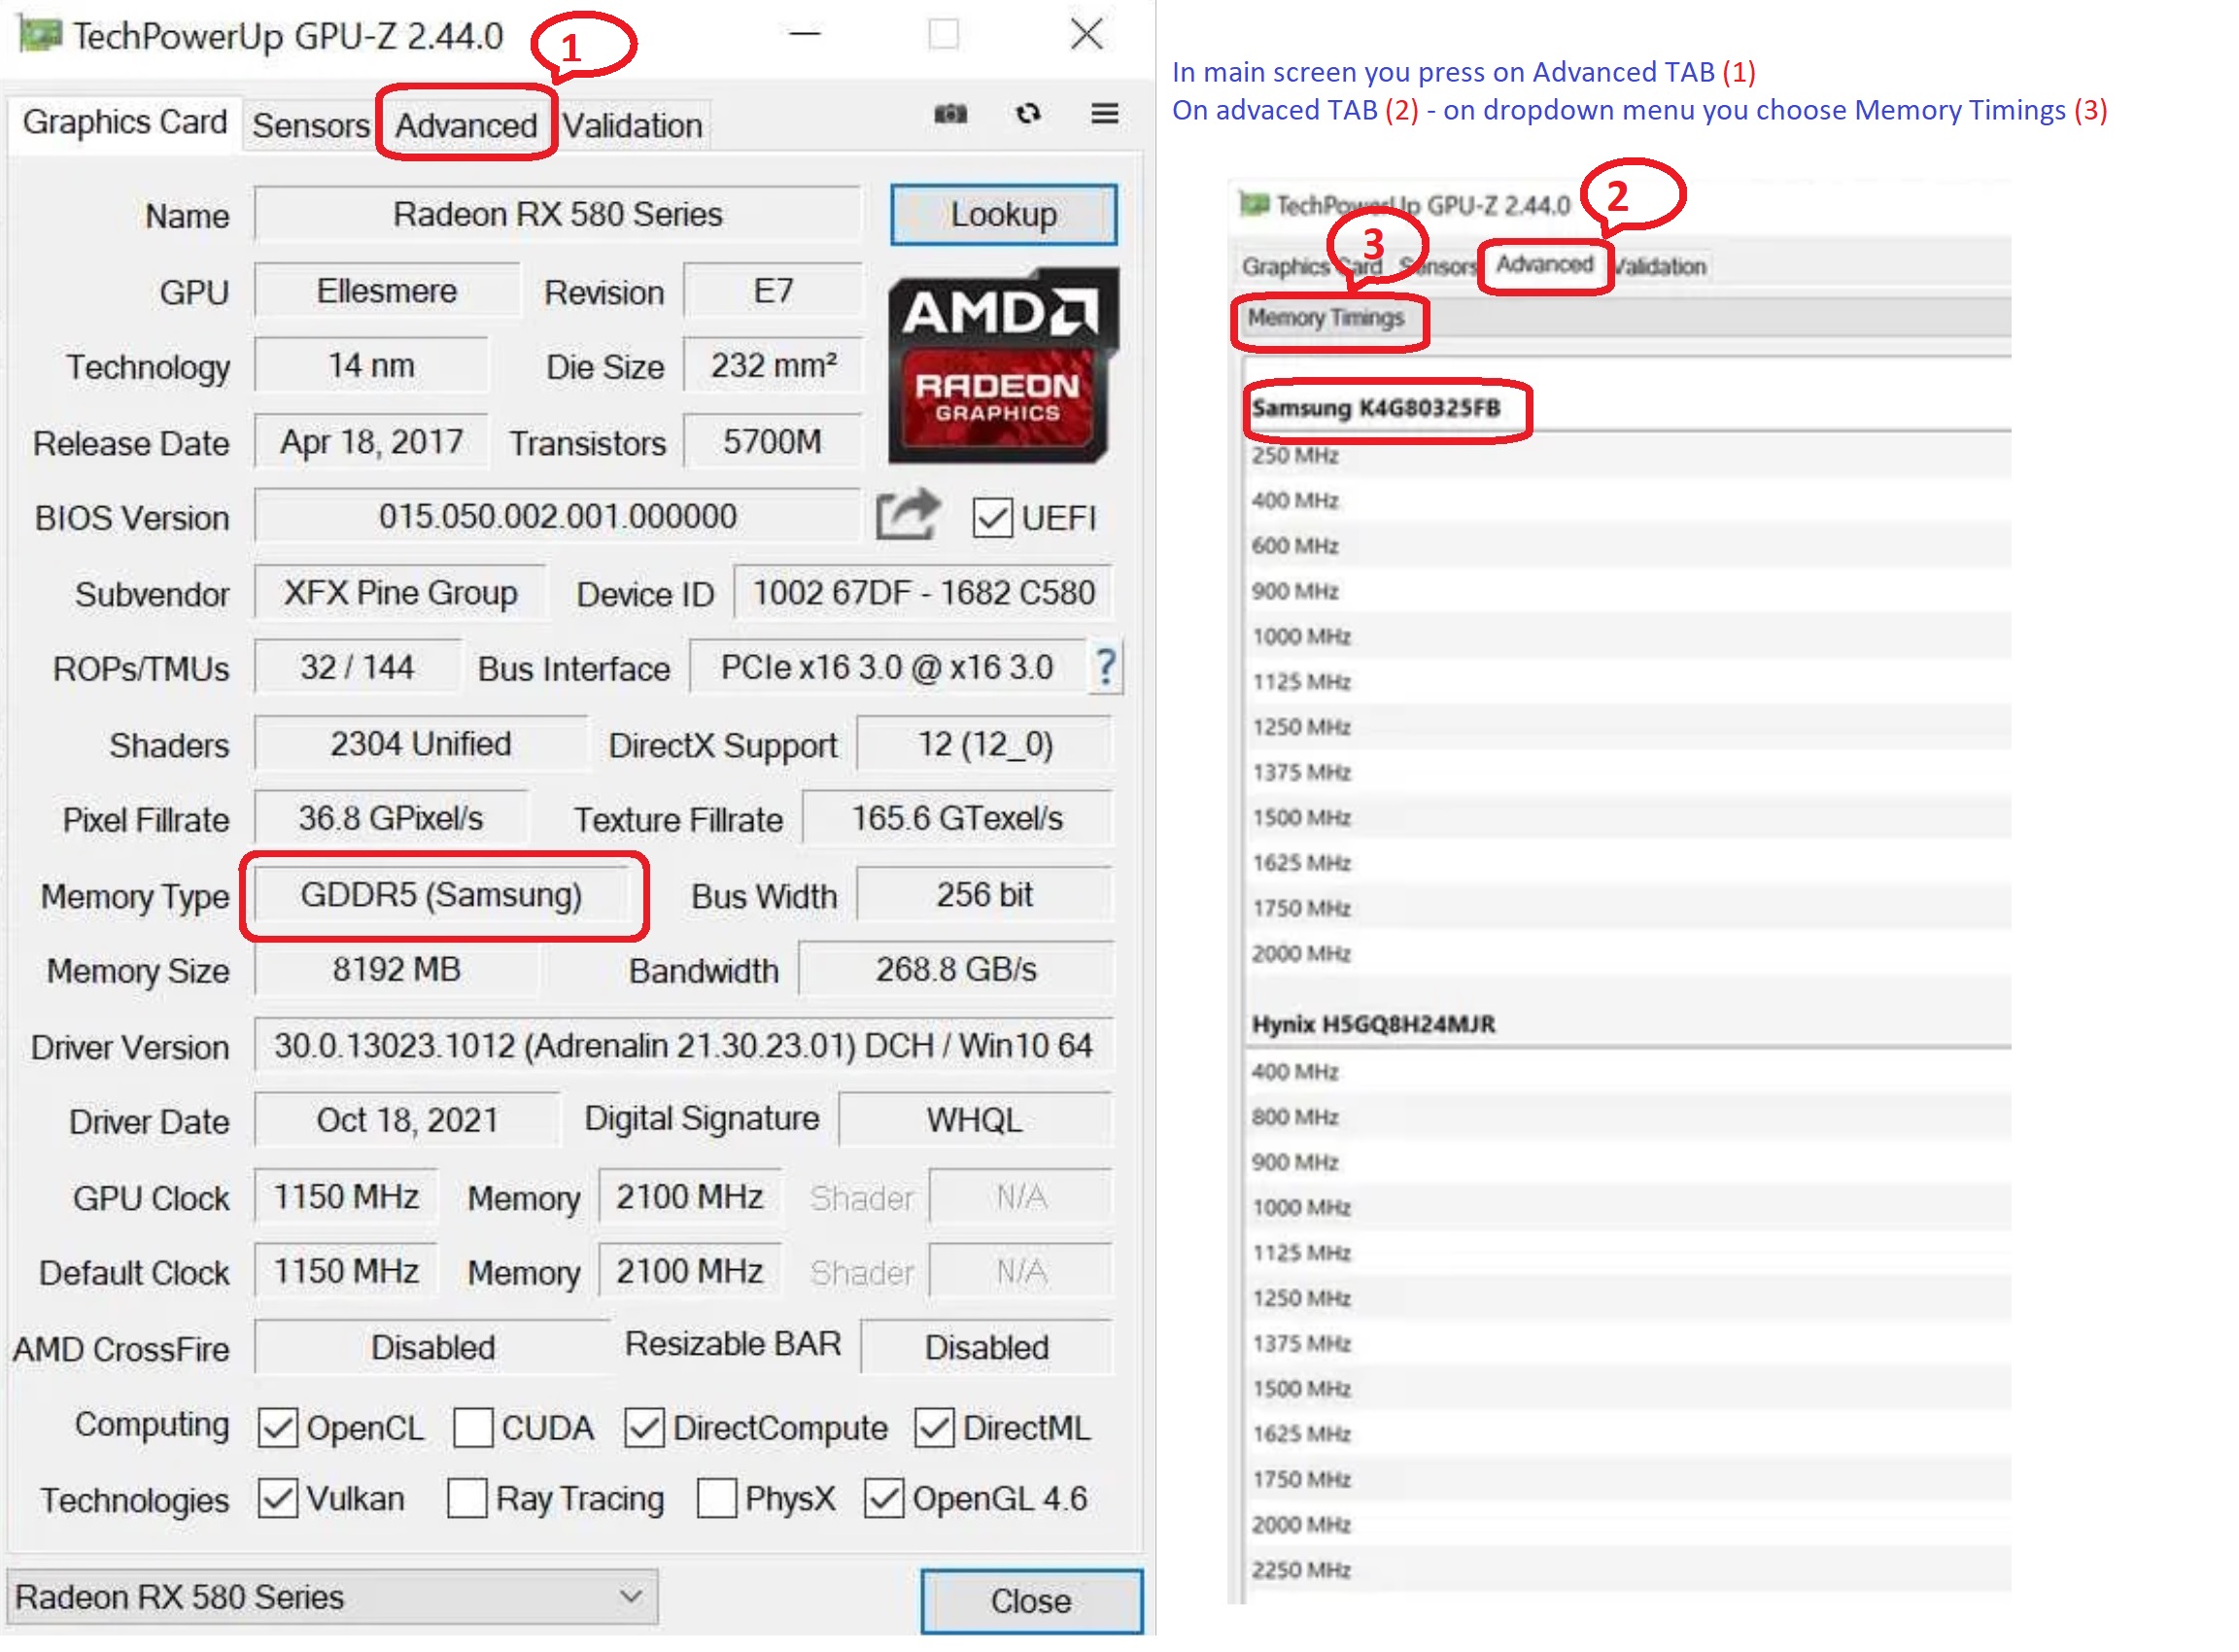Toggle the OpenGL 4.6 checkbox
Screen dimensions: 2239x1652
(x=885, y=1500)
